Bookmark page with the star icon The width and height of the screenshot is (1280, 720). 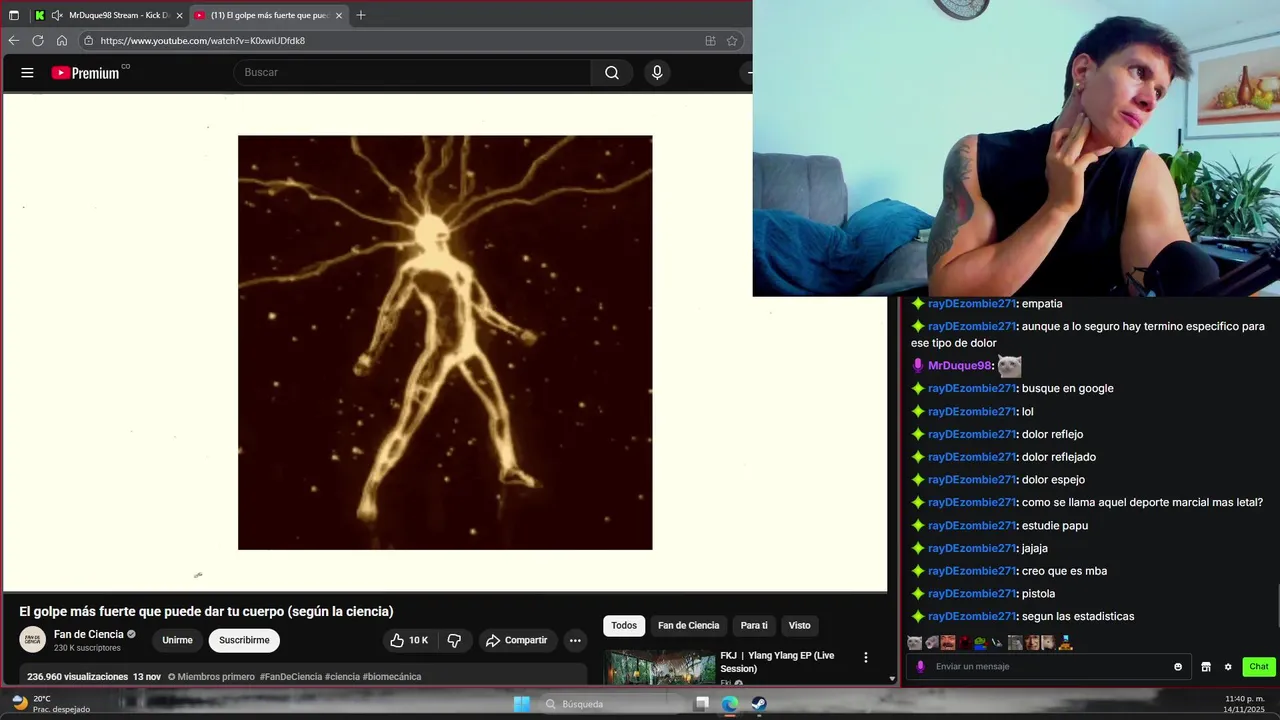732,41
